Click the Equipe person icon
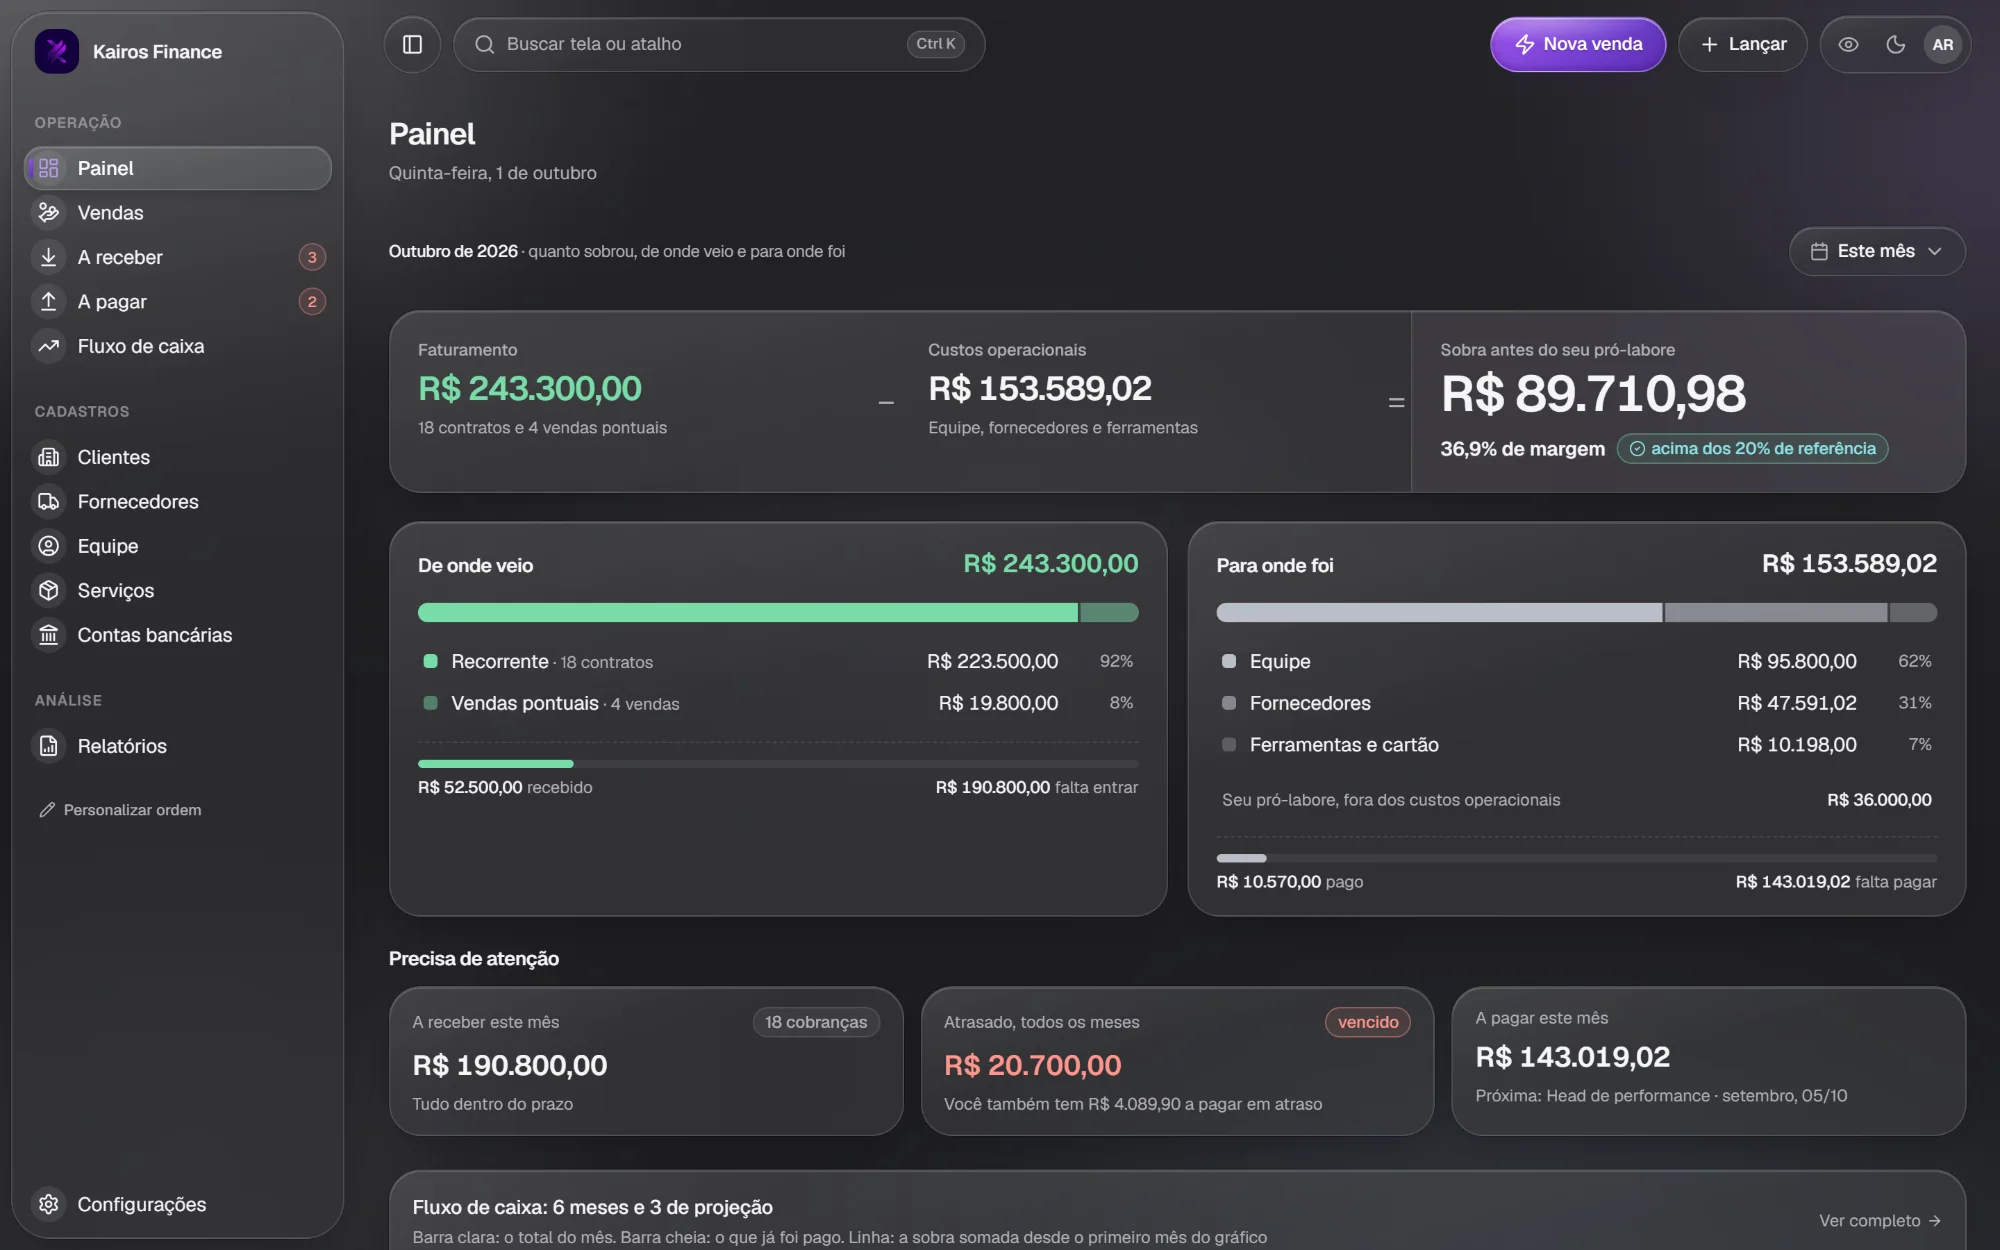This screenshot has height=1250, width=2000. click(48, 546)
